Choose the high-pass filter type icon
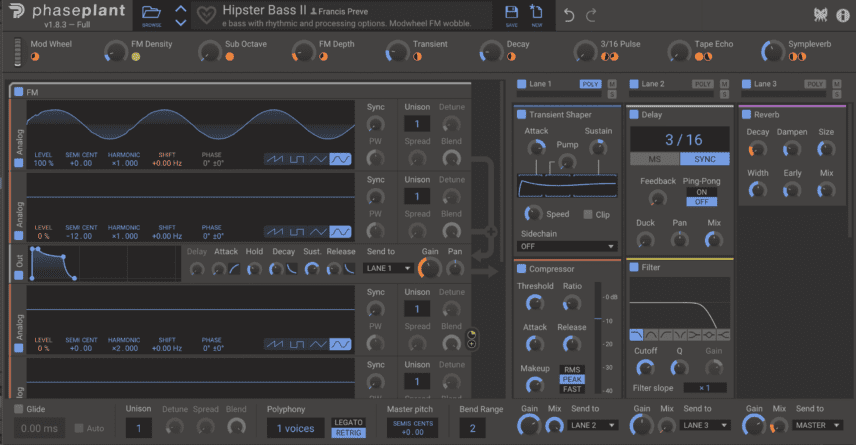The height and width of the screenshot is (445, 856). (x=665, y=335)
